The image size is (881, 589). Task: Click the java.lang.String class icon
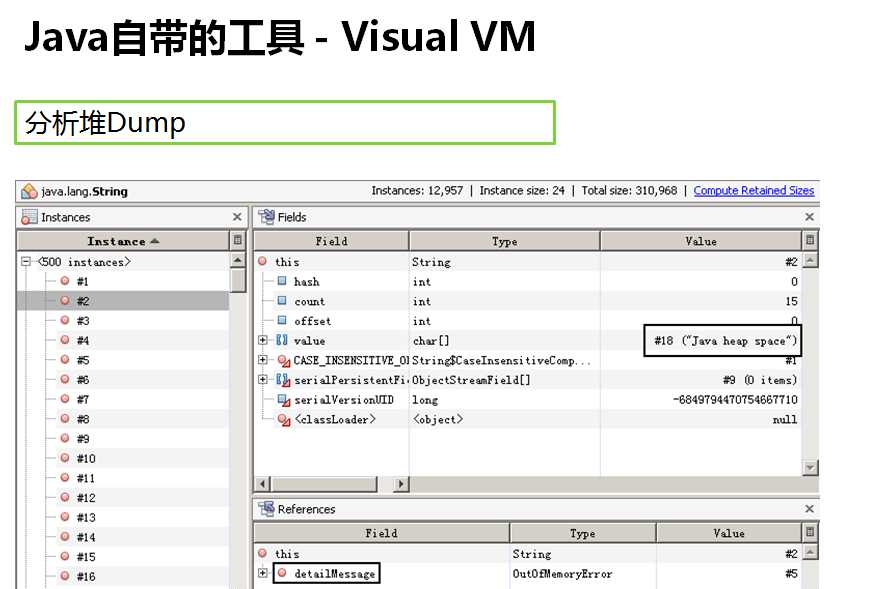click(x=29, y=192)
